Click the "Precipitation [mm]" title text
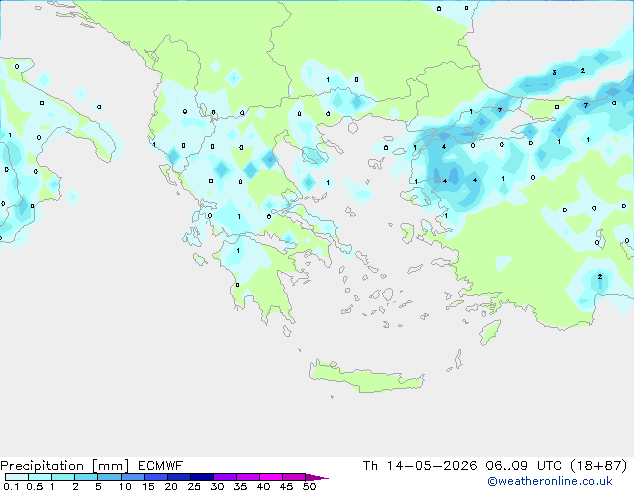634x490 pixels. click(65, 466)
